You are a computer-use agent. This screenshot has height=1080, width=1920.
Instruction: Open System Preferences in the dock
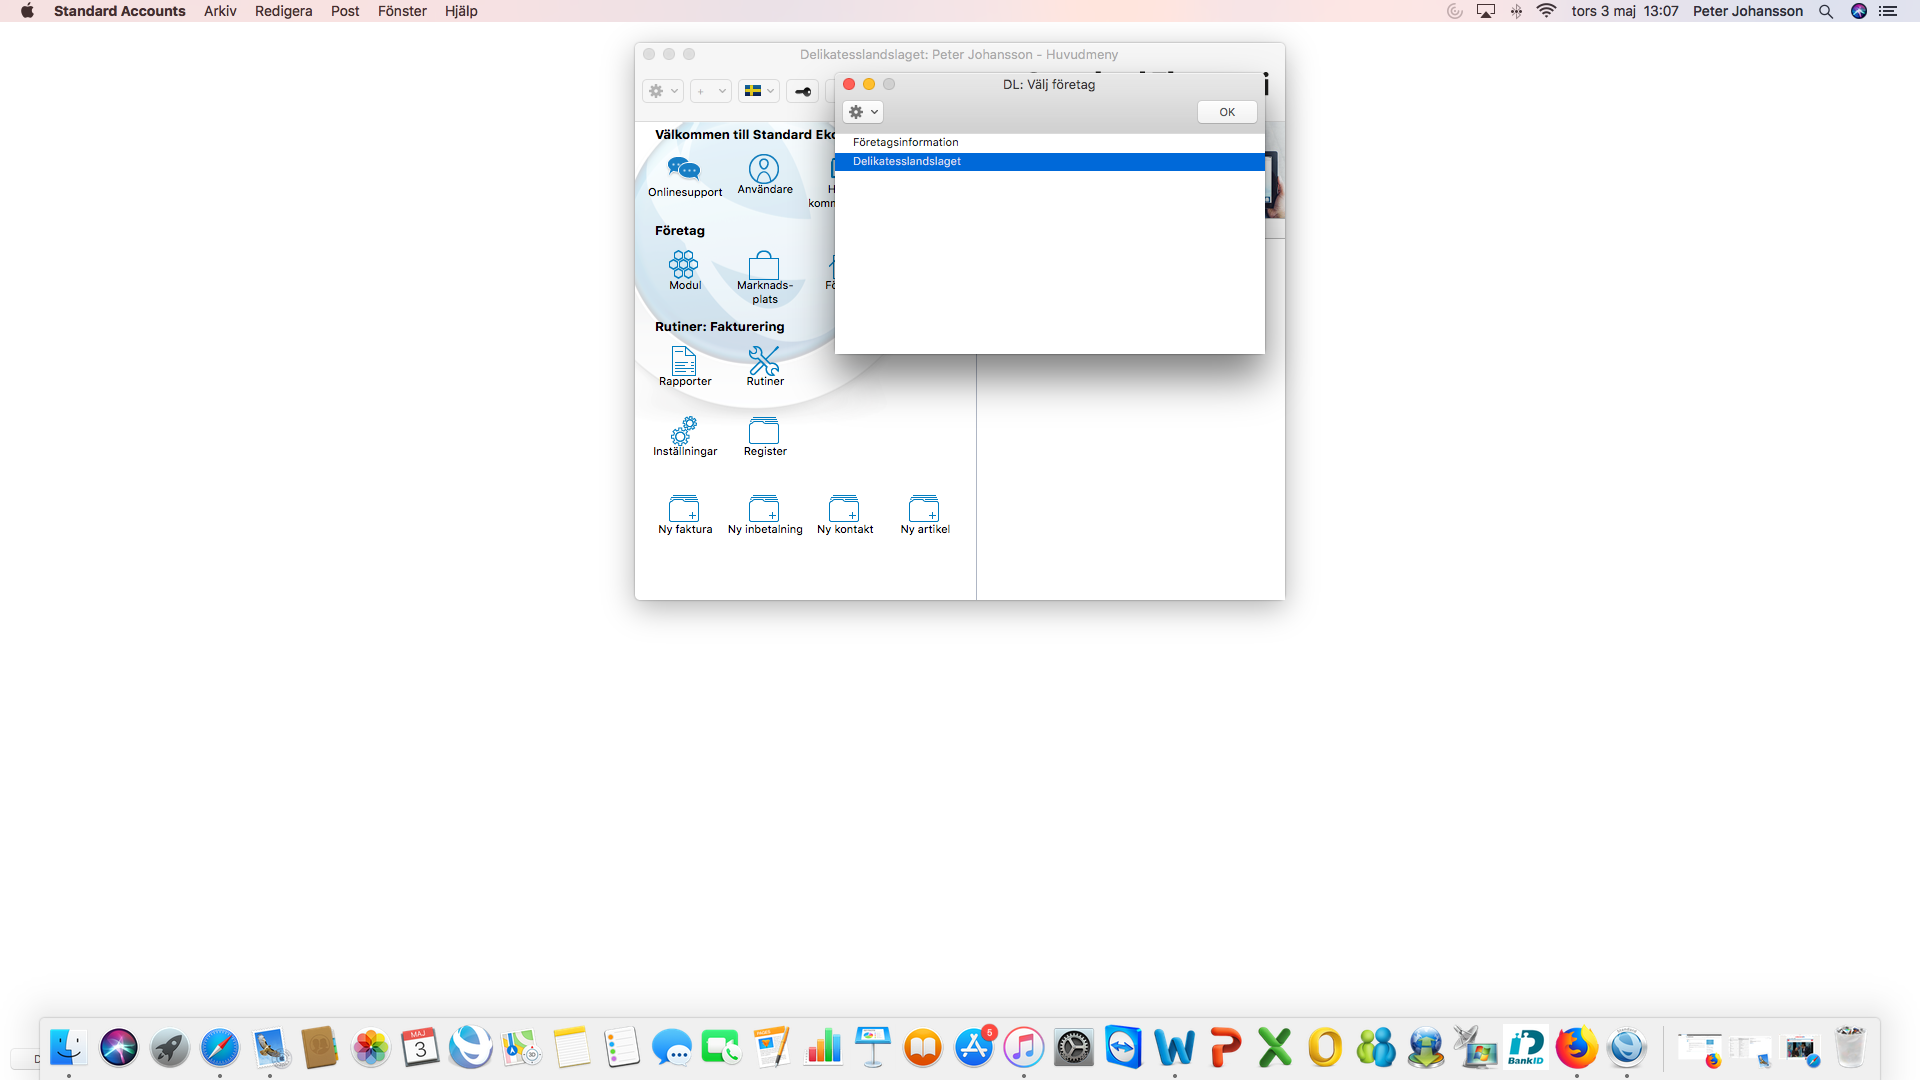click(x=1074, y=1047)
